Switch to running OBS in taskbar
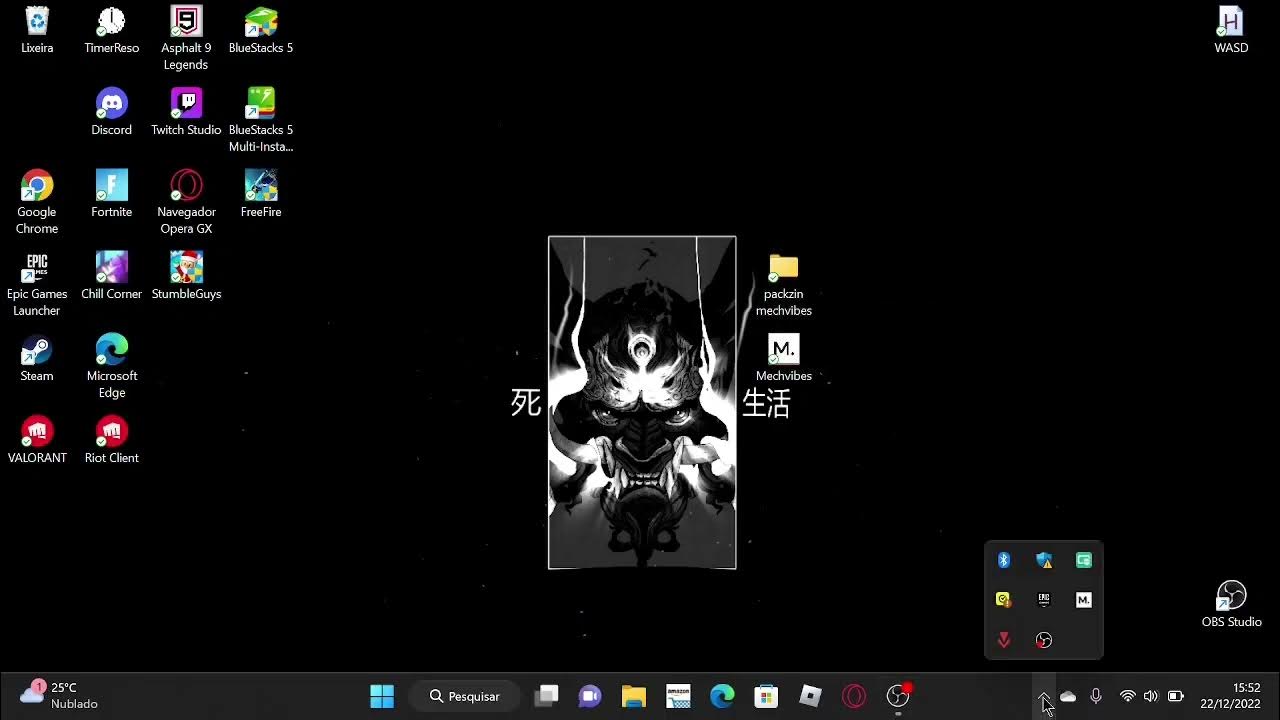The image size is (1280, 720). tap(898, 696)
